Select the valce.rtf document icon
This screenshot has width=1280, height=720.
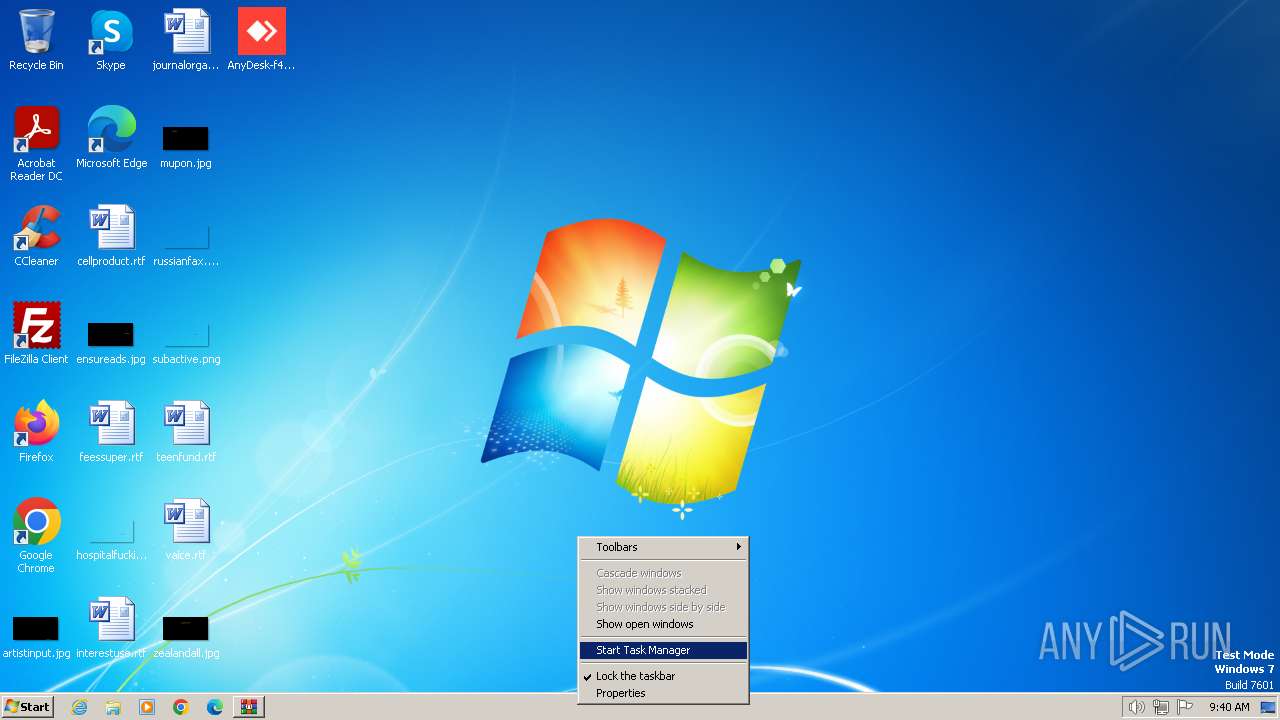pyautogui.click(x=186, y=530)
